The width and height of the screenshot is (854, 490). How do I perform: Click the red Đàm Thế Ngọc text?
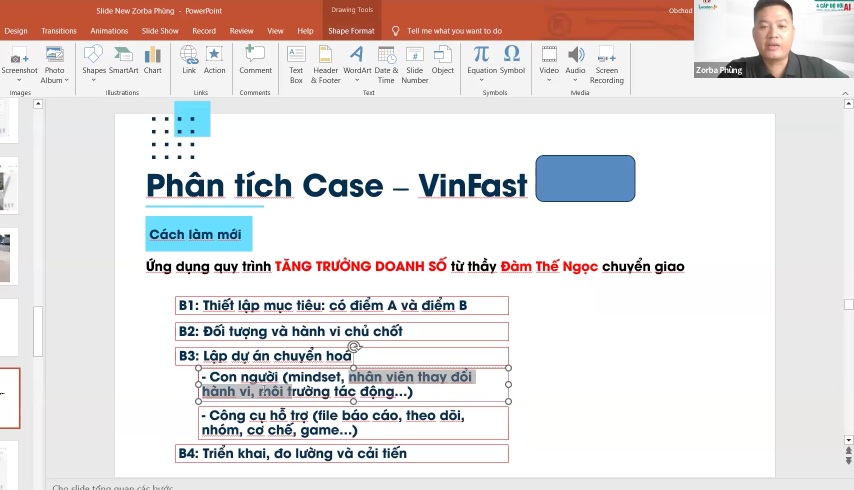[x=549, y=266]
